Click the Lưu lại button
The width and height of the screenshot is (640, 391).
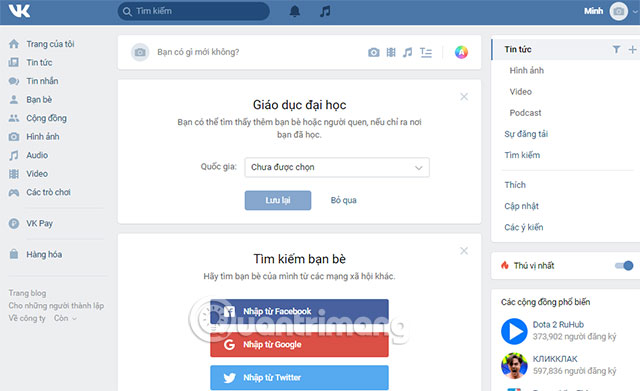[278, 200]
